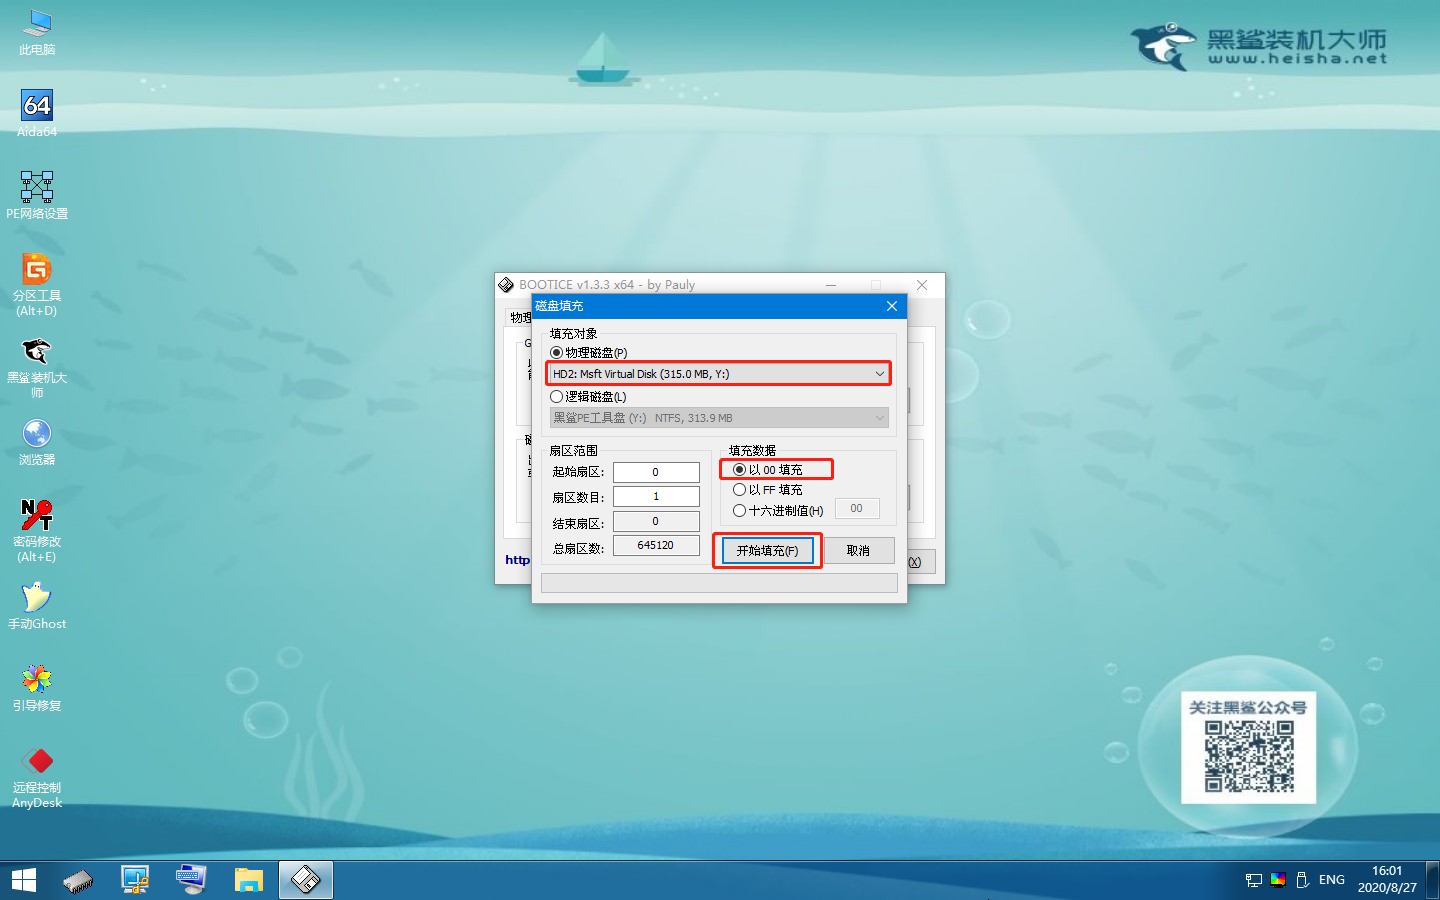Open the 此电脑 desktop icon
The height and width of the screenshot is (900, 1440).
pyautogui.click(x=37, y=32)
